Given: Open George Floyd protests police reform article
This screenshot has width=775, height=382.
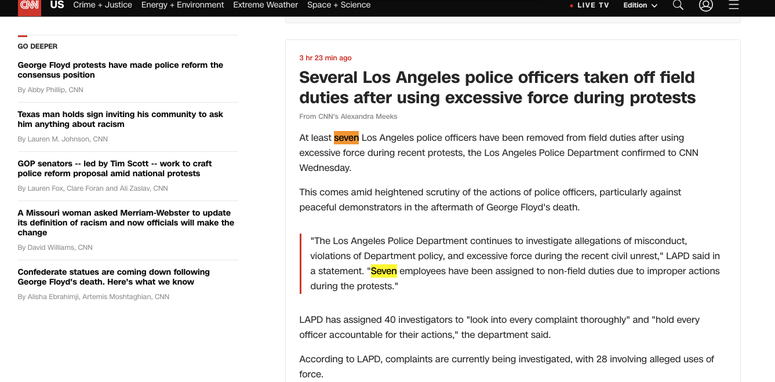Looking at the screenshot, I should (x=120, y=70).
